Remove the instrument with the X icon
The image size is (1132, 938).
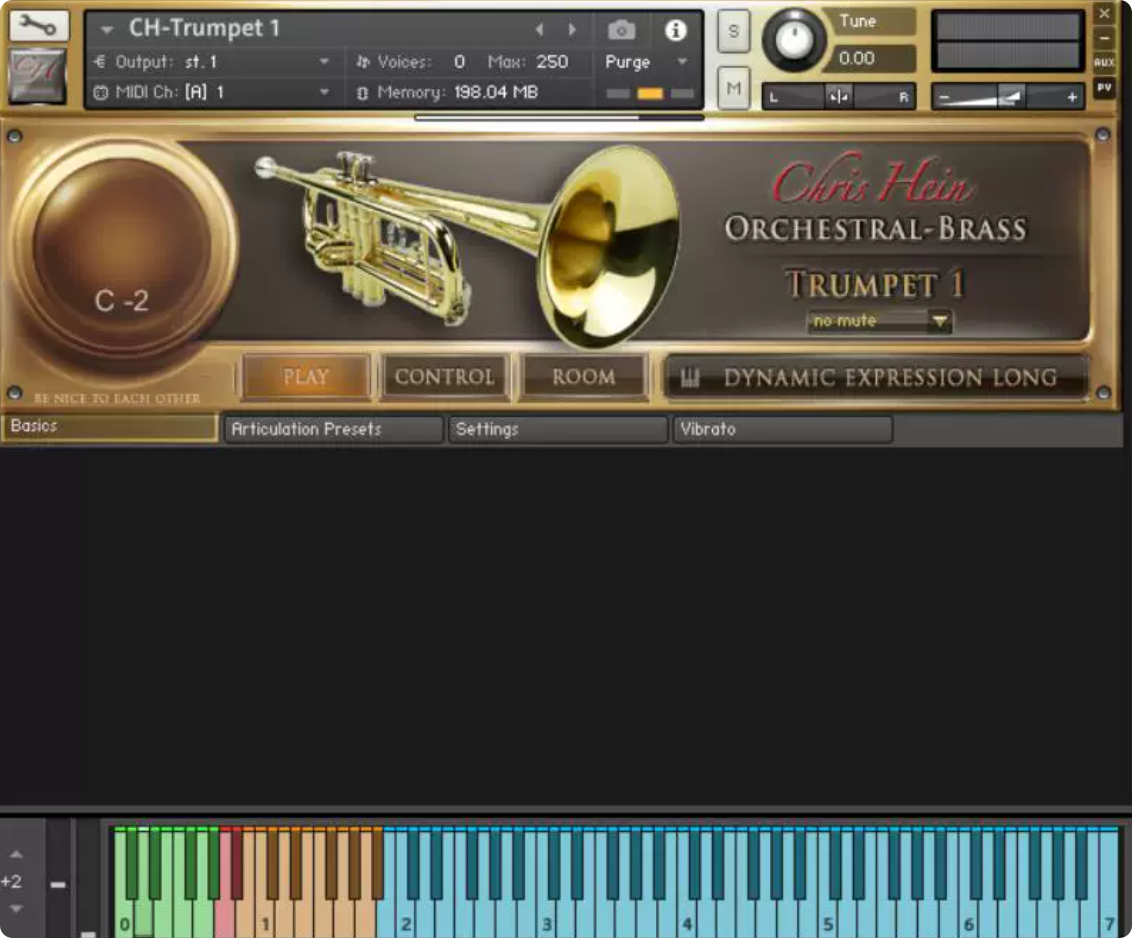(x=1104, y=13)
